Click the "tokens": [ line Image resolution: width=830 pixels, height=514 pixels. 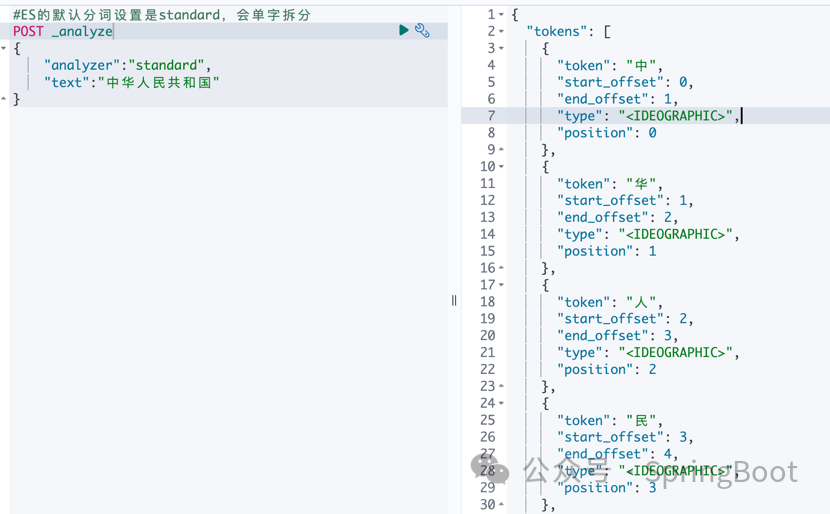(569, 31)
